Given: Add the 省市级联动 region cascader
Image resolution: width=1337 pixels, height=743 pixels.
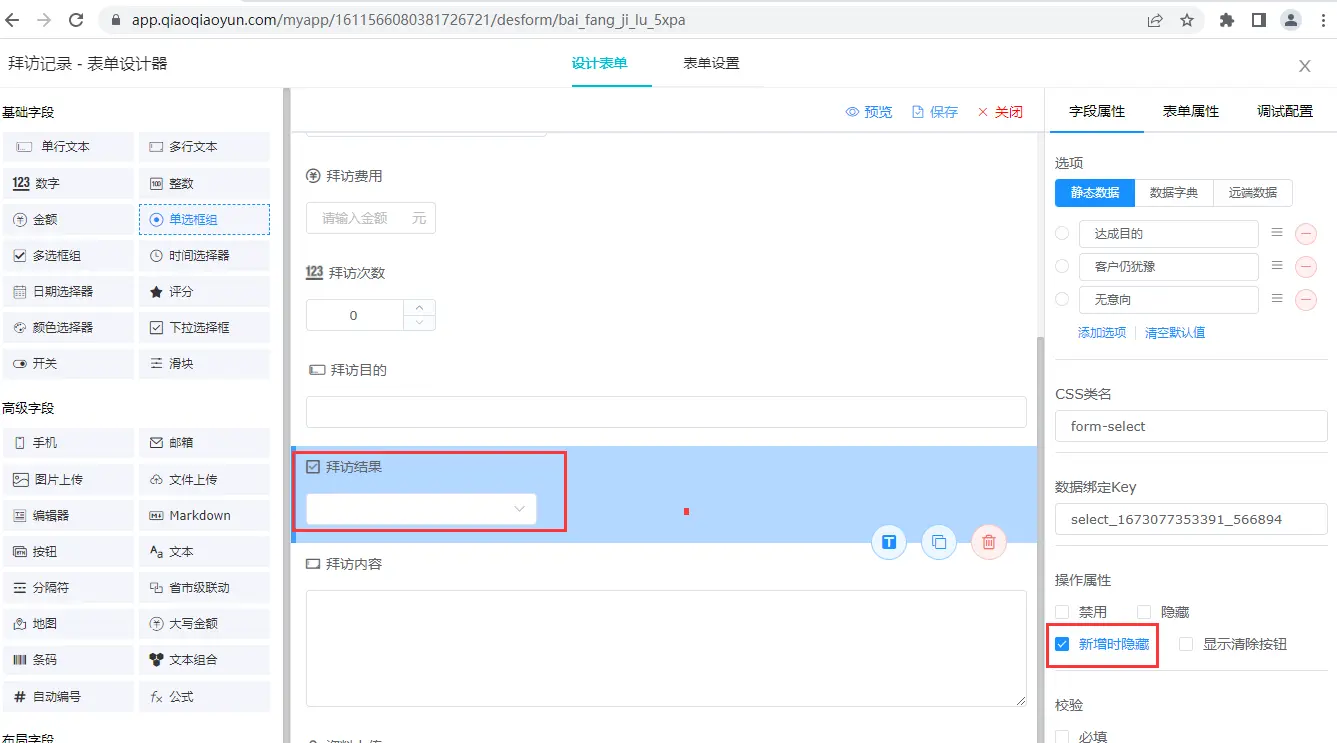Looking at the screenshot, I should tap(204, 587).
